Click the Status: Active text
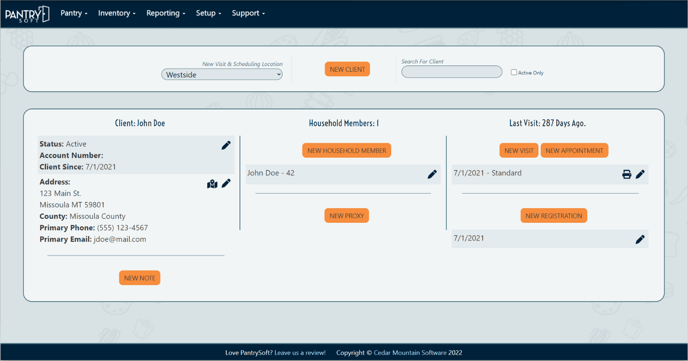The height and width of the screenshot is (361, 688). click(63, 144)
